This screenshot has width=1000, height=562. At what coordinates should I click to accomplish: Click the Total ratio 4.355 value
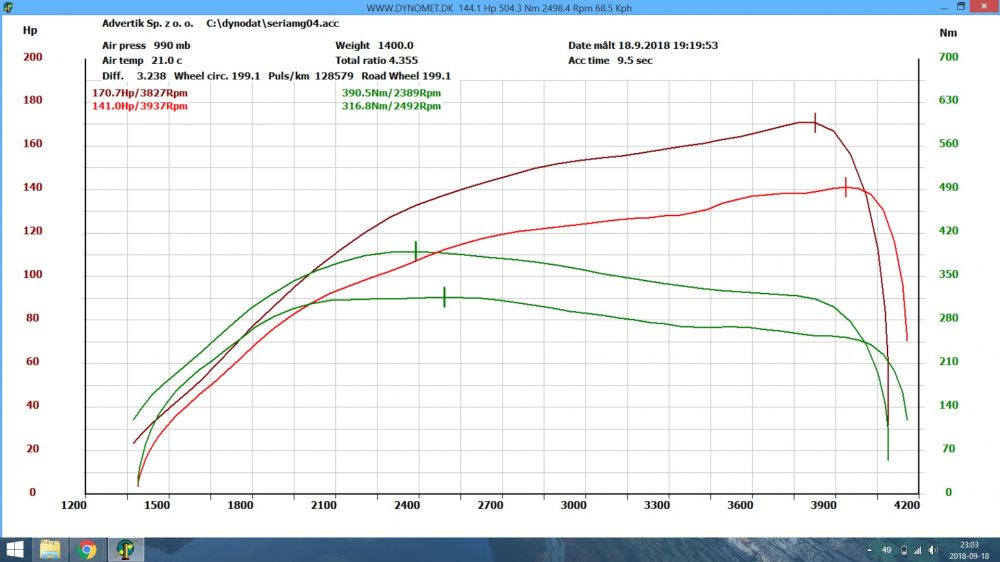[376, 61]
